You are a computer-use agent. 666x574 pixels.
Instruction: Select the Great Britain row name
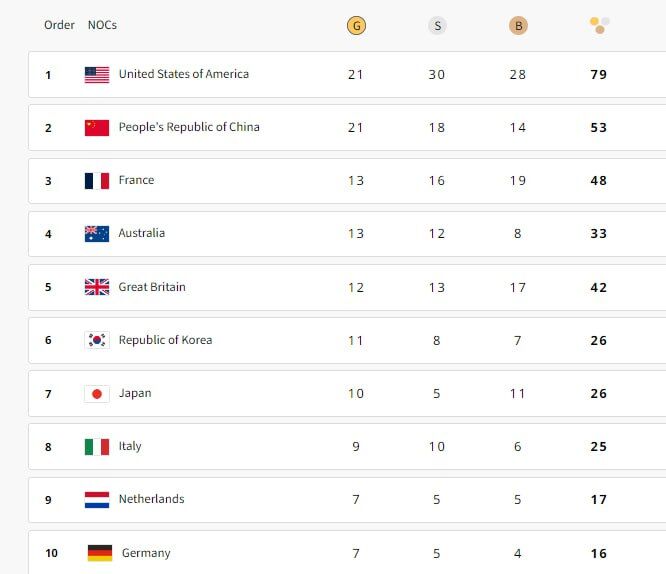click(152, 287)
